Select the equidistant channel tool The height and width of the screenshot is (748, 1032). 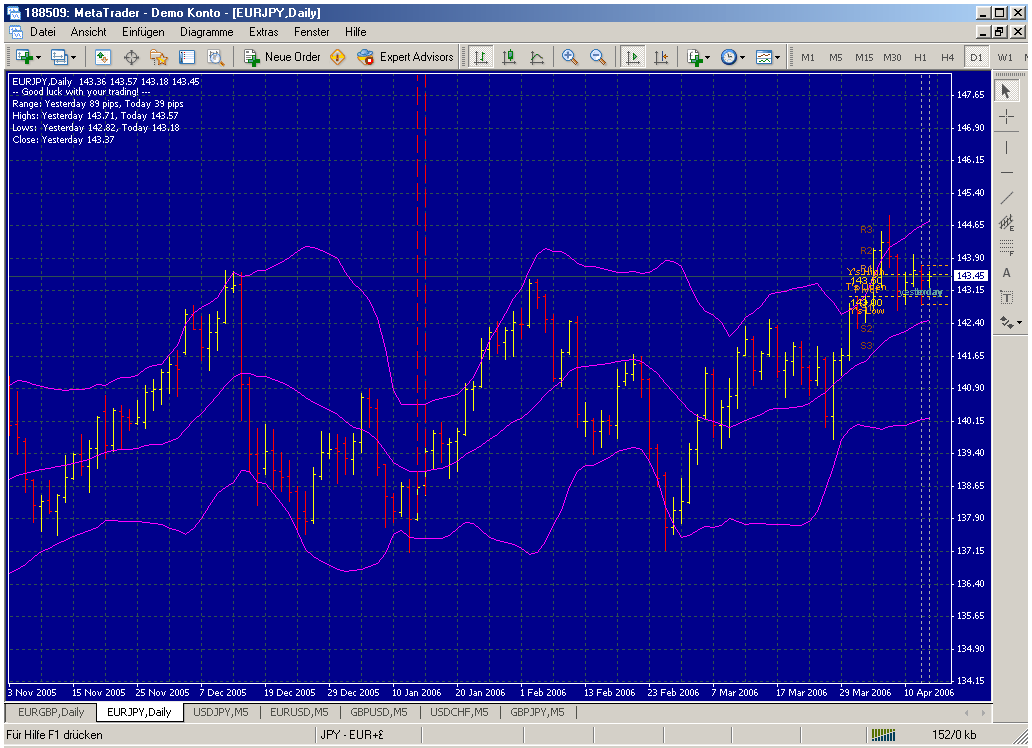(1006, 223)
